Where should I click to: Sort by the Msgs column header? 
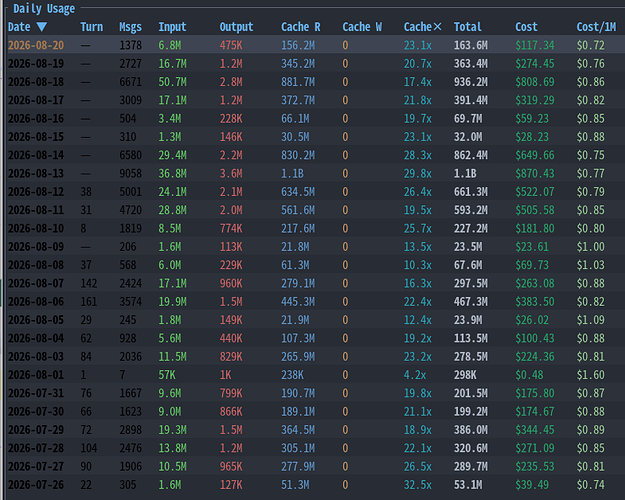(x=130, y=27)
